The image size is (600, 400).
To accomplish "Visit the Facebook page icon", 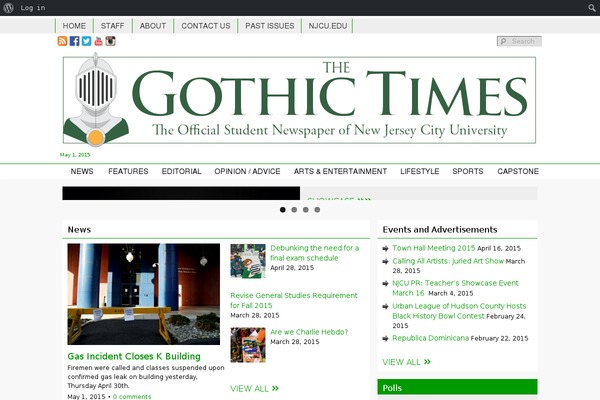I will 75,41.
